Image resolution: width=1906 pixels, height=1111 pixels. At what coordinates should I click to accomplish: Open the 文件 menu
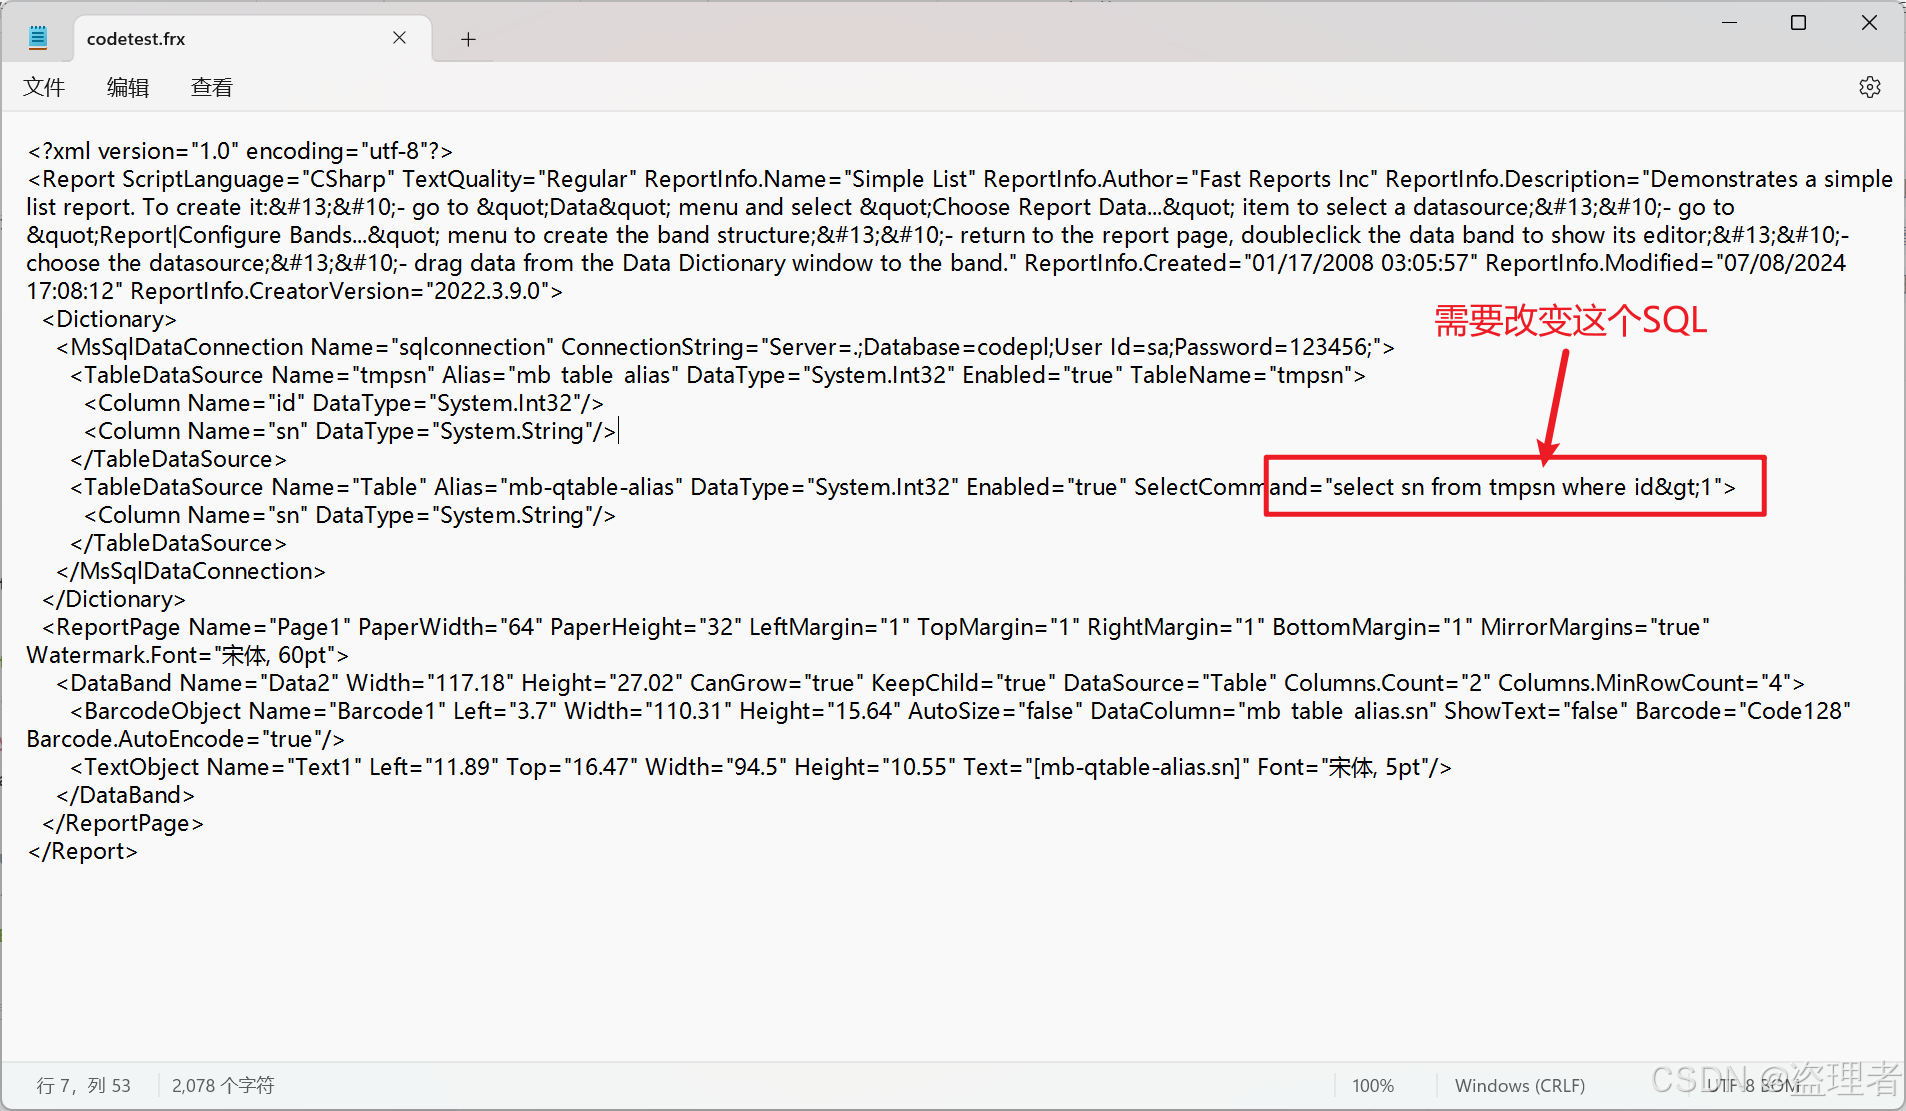[44, 87]
